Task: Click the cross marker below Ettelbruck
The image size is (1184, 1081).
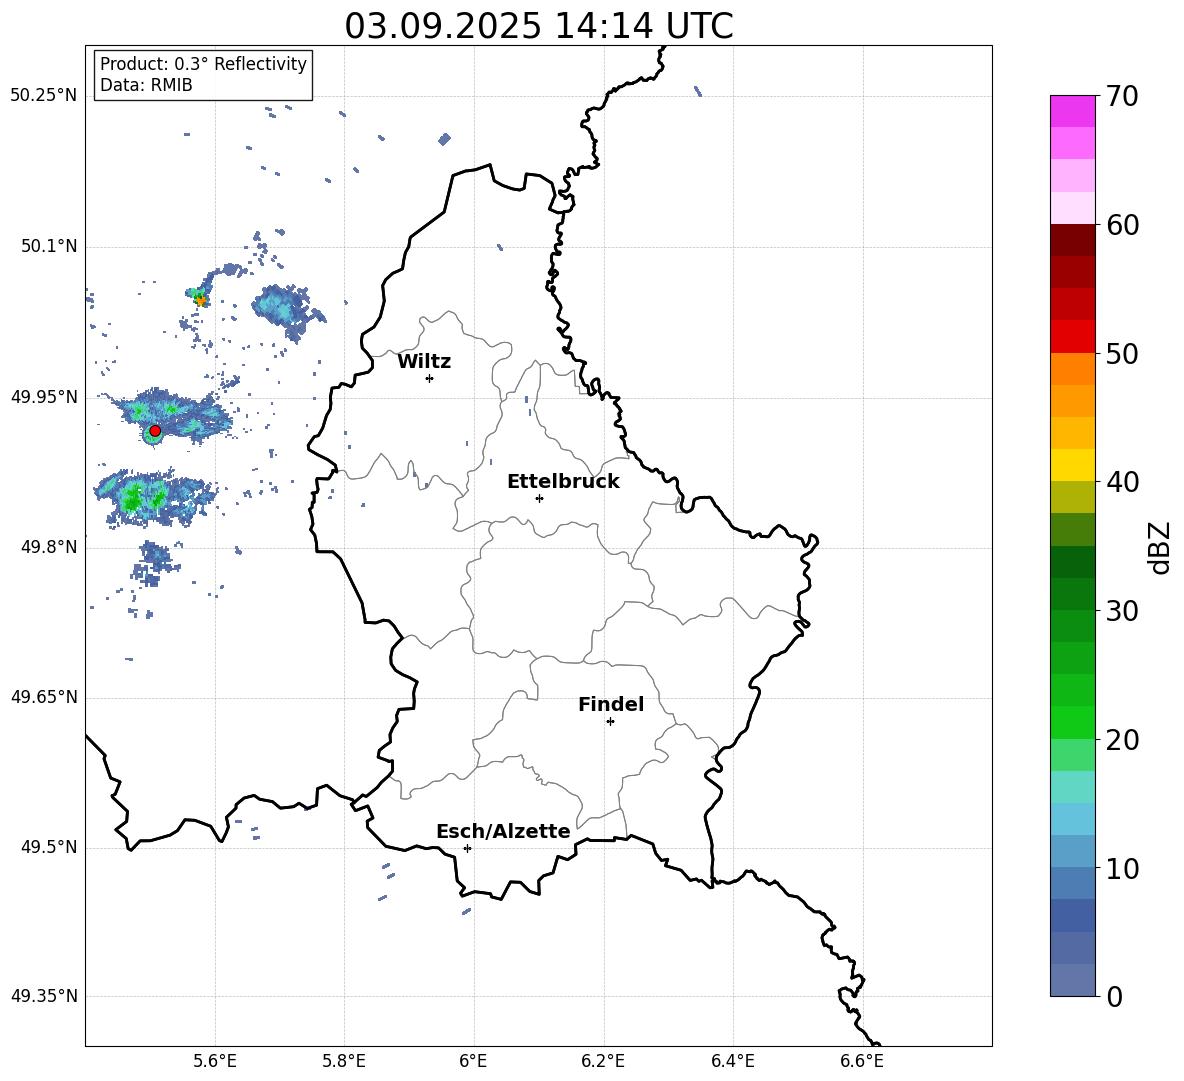Action: click(x=539, y=498)
